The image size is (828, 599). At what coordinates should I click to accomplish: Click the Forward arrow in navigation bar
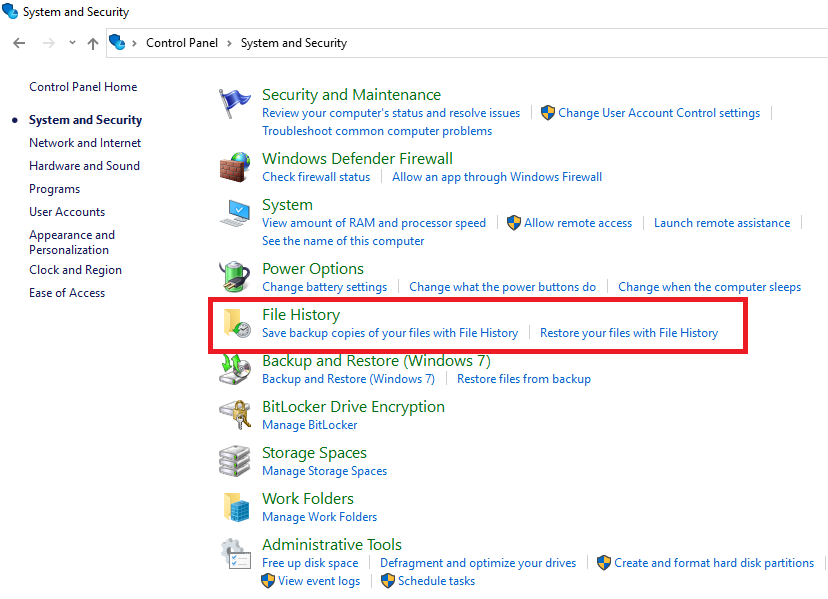pyautogui.click(x=49, y=43)
